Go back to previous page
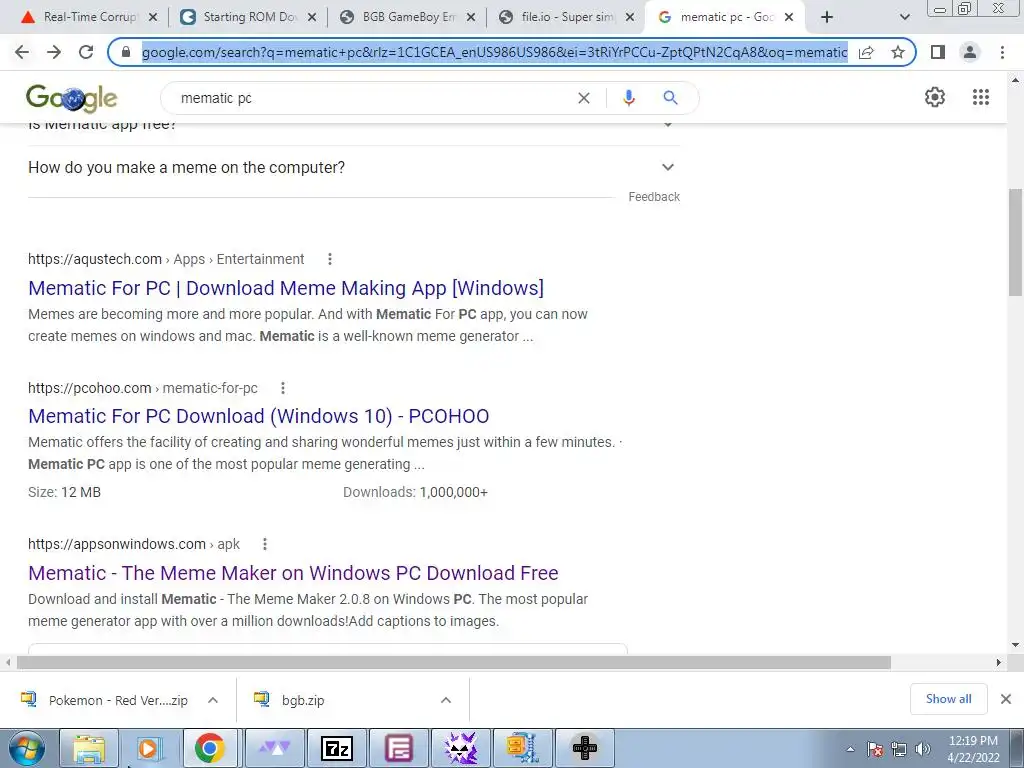This screenshot has height=768, width=1024. coord(22,52)
